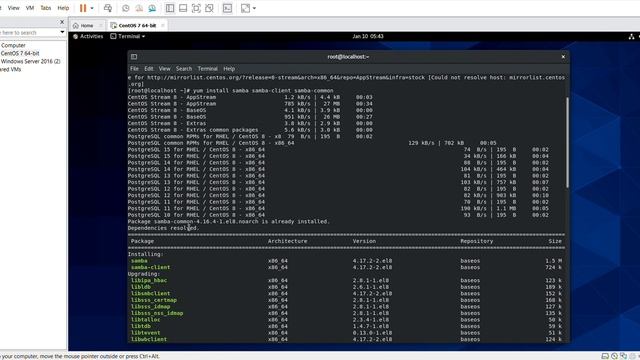Toggle the library sidebar view icon
This screenshot has height=360, width=640.
170,8
